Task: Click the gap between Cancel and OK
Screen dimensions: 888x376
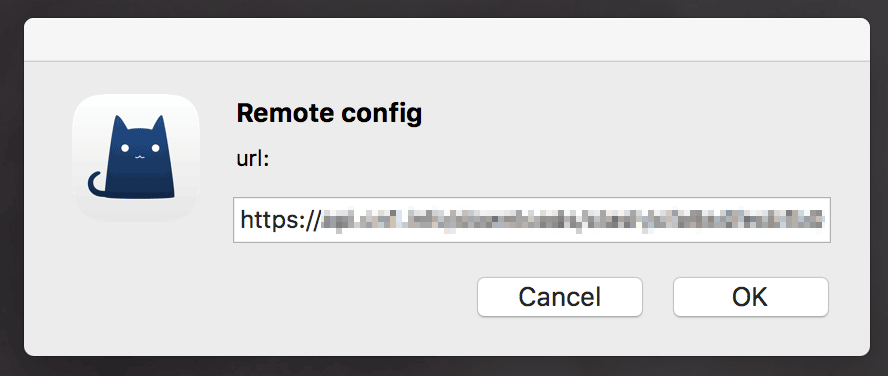Action: click(658, 297)
